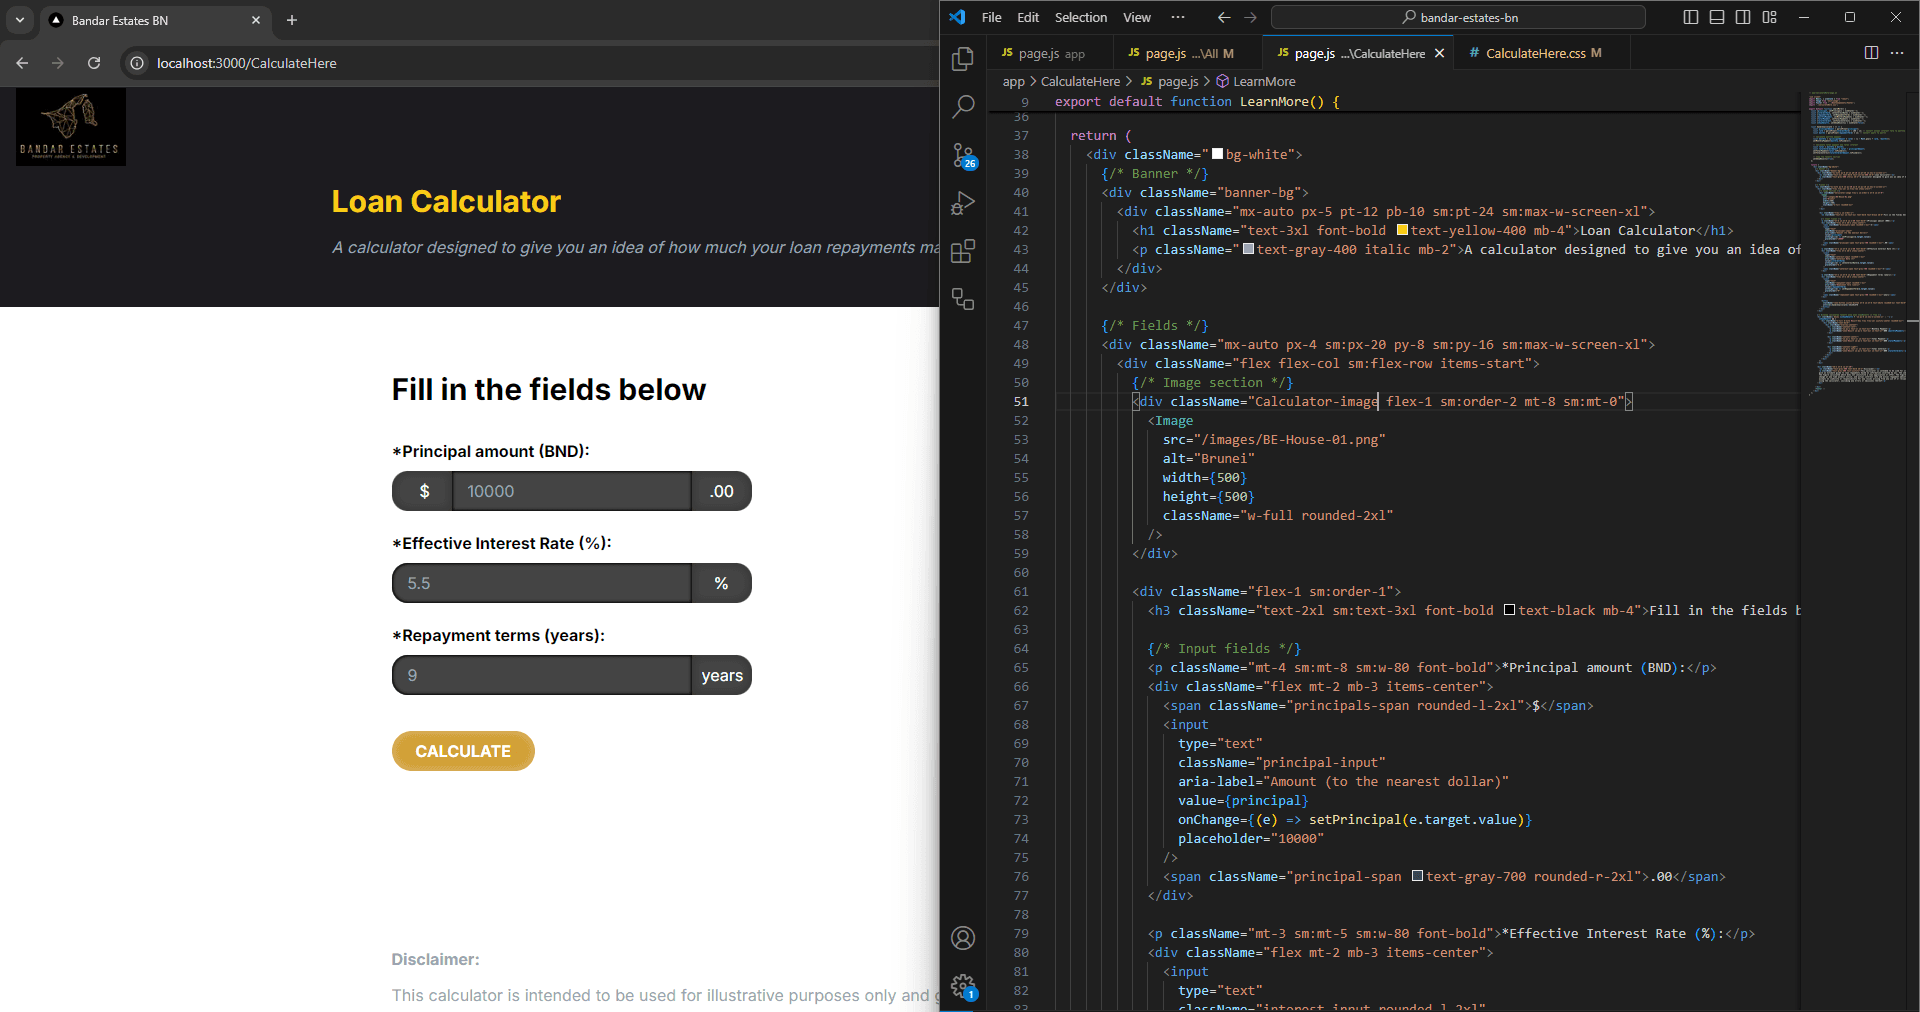Open the Manage gear menu
This screenshot has width=1920, height=1012.
pos(963,986)
